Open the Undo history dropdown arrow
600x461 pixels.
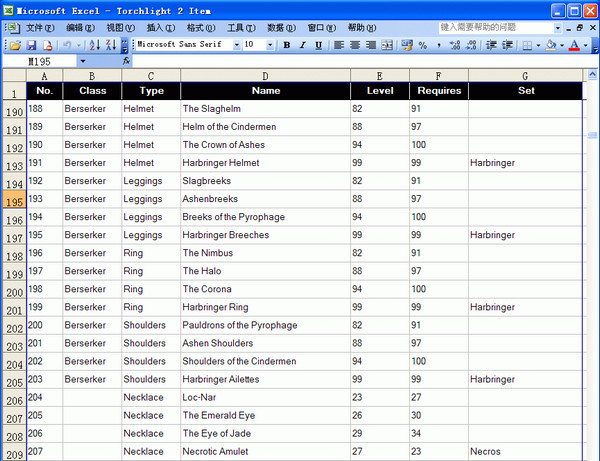[78, 46]
